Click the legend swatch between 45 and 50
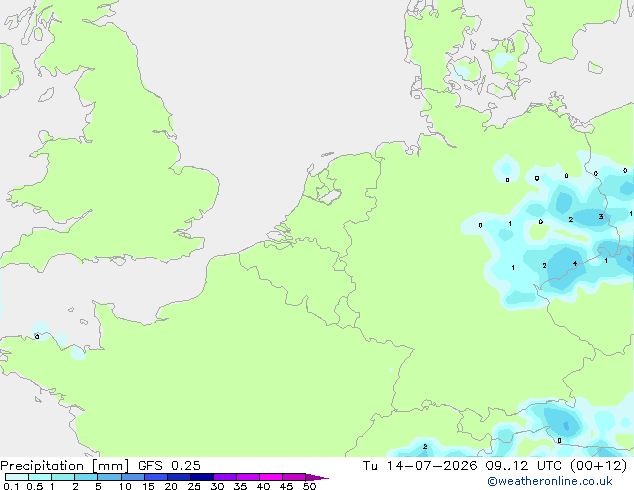The image size is (634, 490). click(294, 477)
